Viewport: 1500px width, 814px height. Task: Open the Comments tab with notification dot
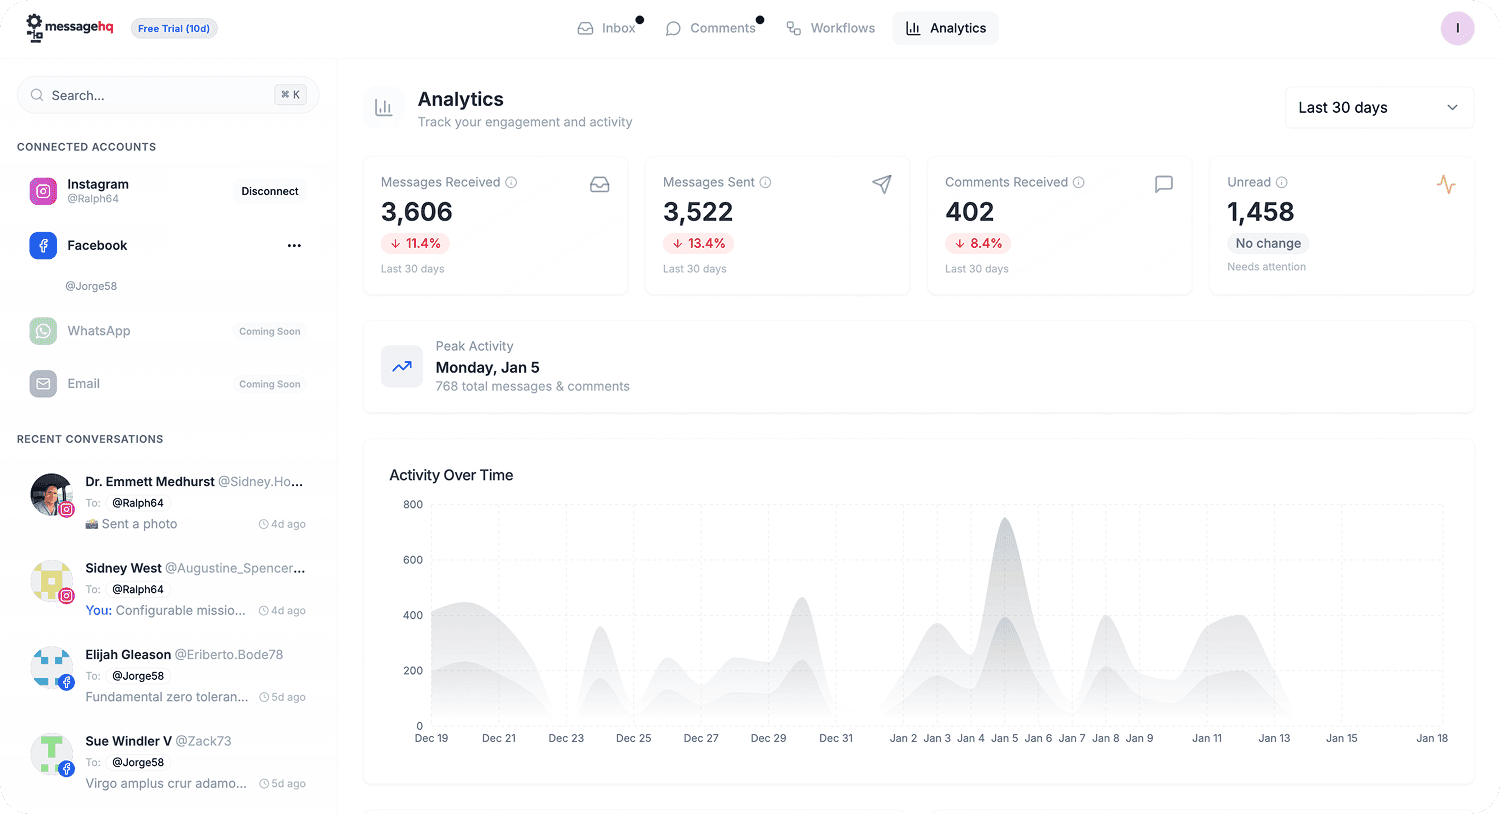click(712, 28)
